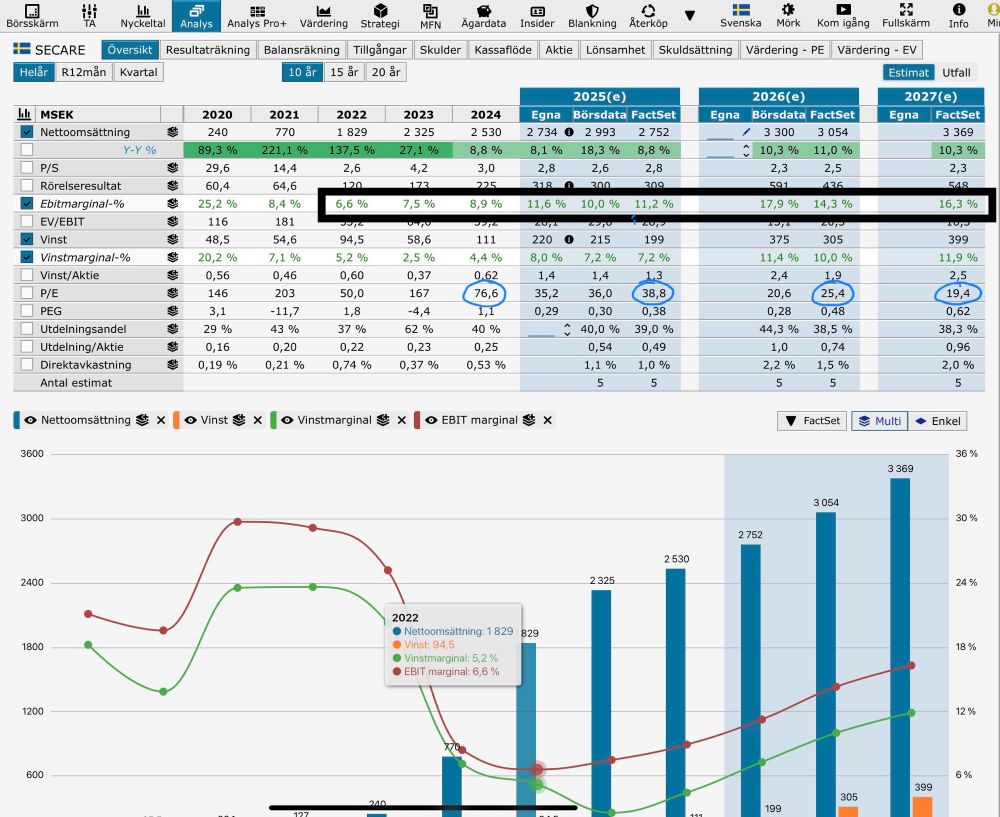Click the stack icon in Rörelseresultat row
The height and width of the screenshot is (817, 1000).
172,186
